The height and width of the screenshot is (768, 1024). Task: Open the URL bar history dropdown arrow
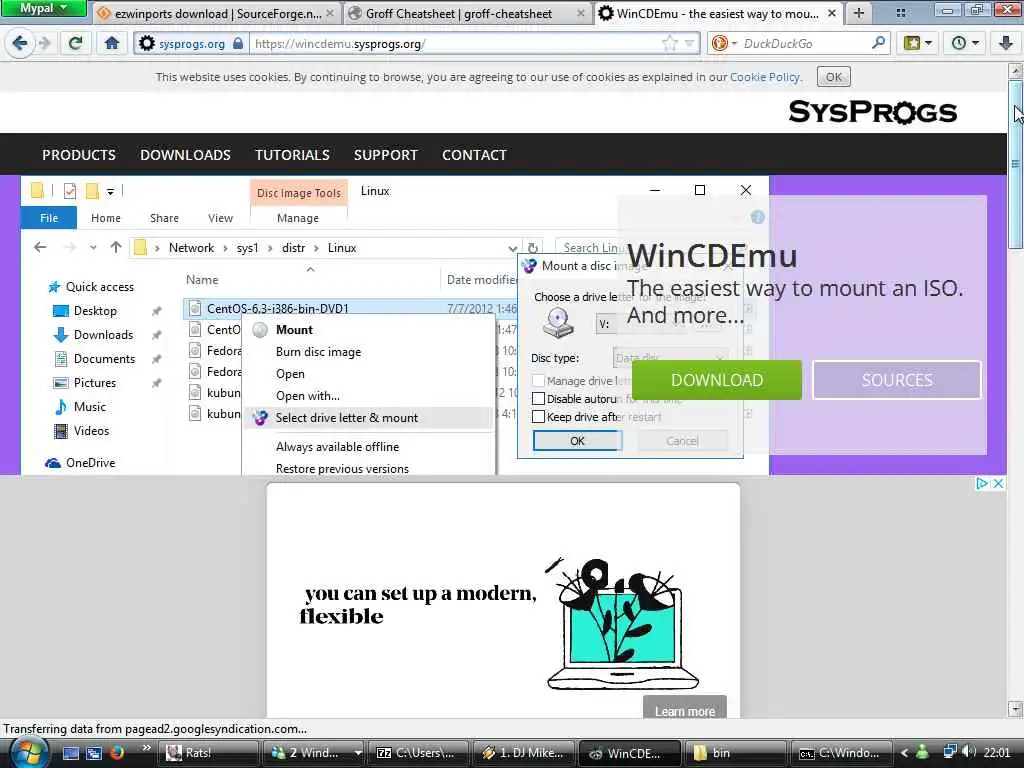[690, 44]
